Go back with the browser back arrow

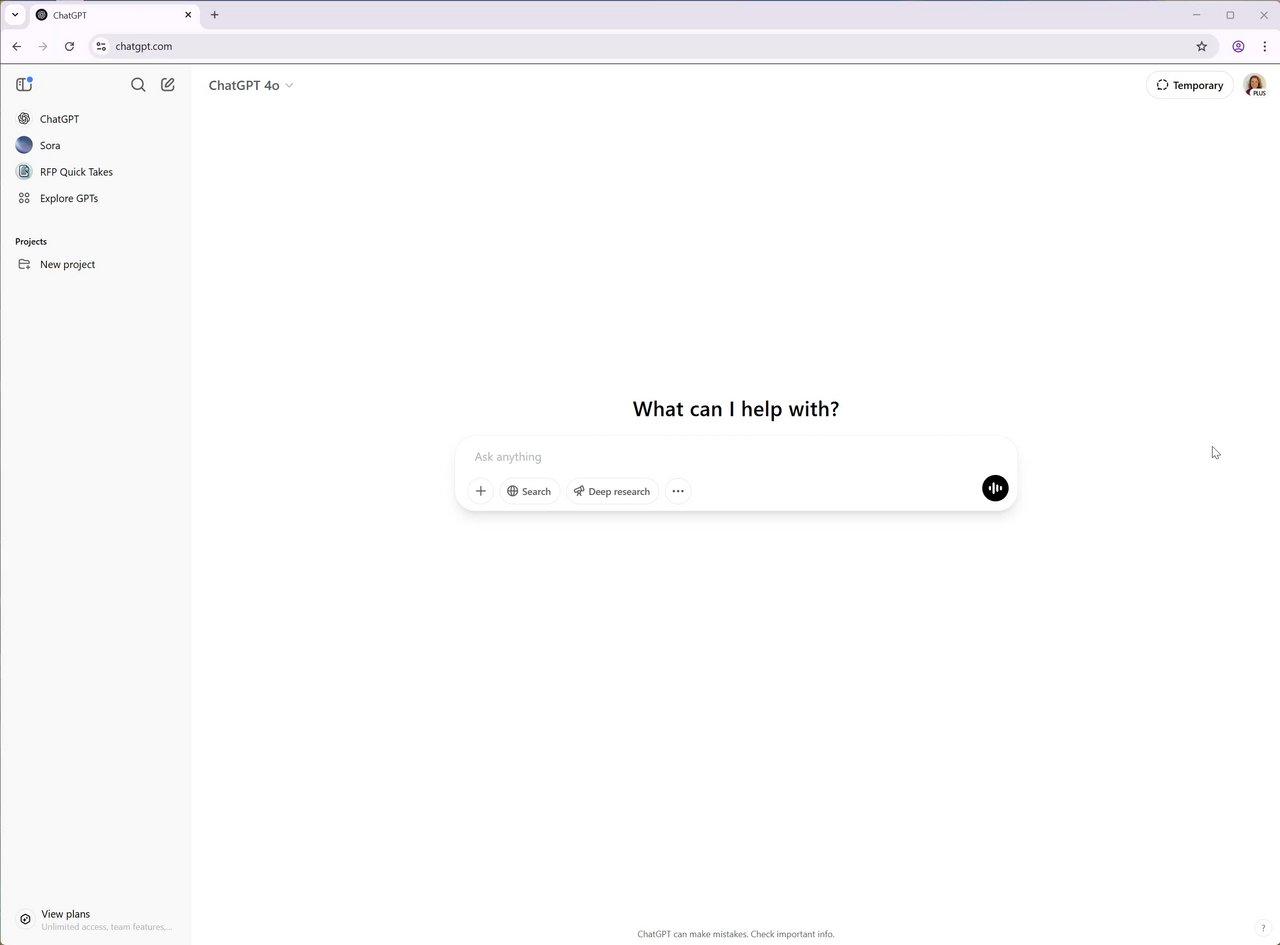click(17, 46)
